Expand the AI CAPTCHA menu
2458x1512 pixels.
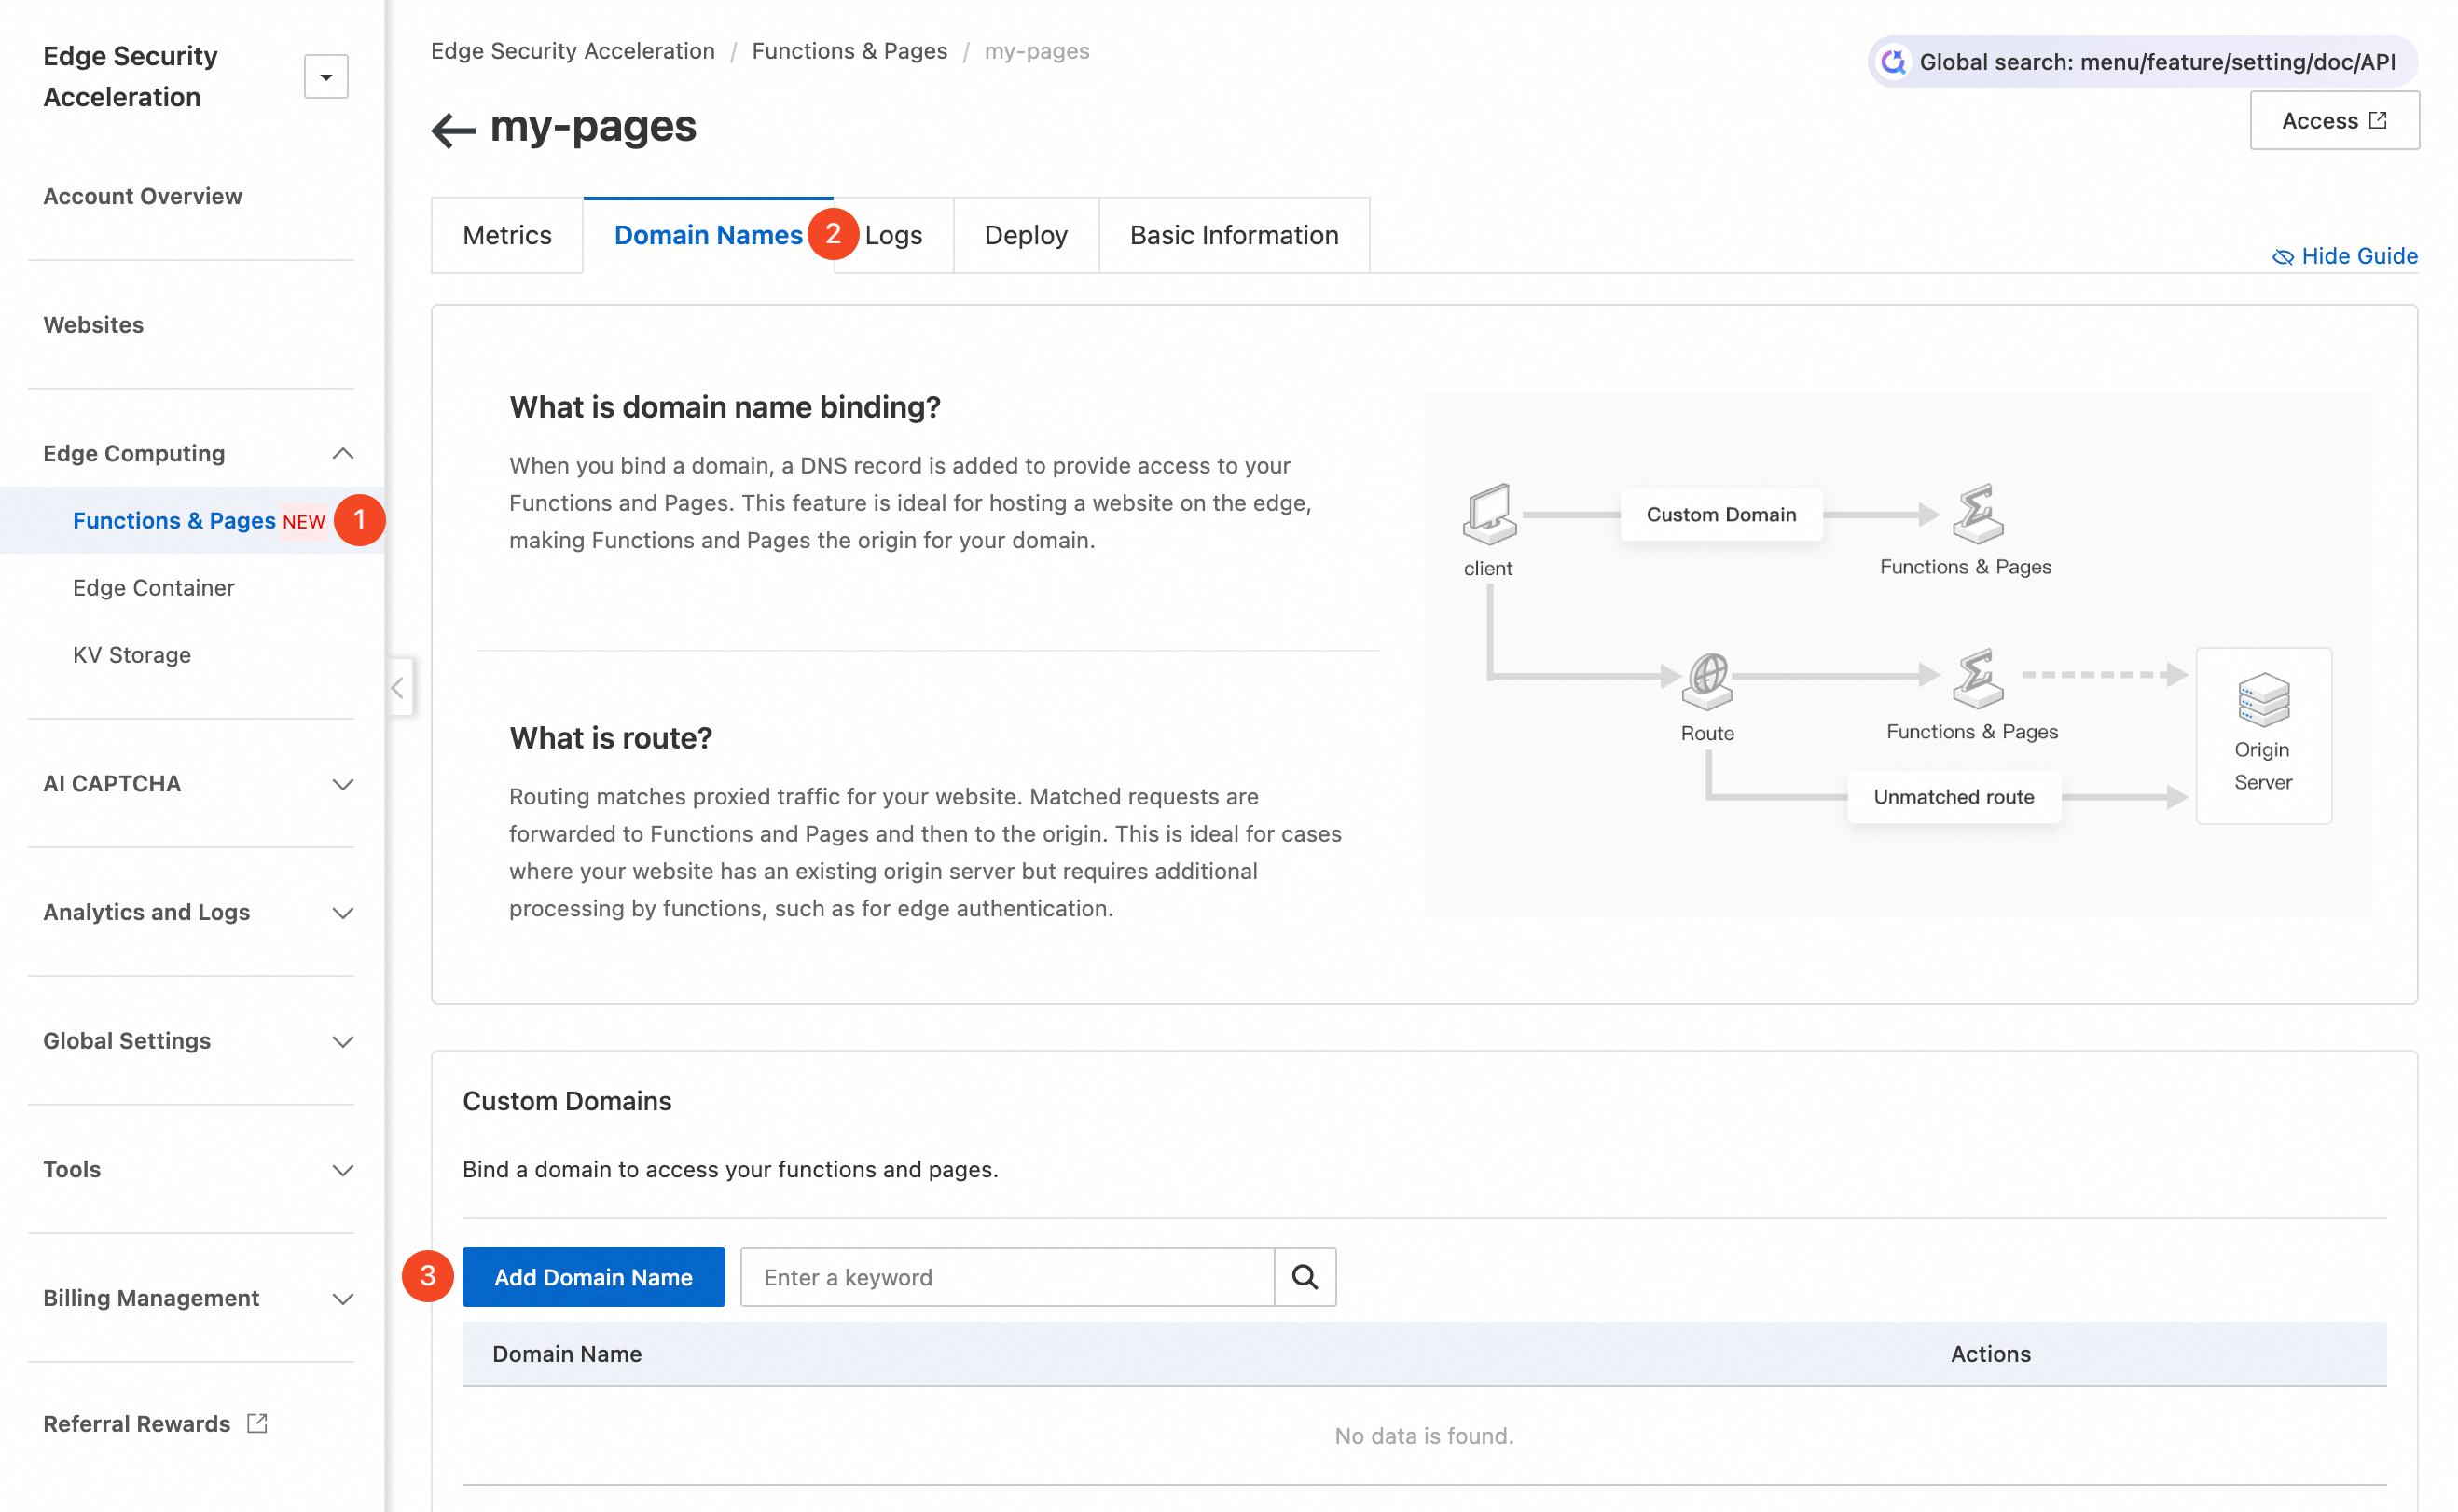click(342, 784)
